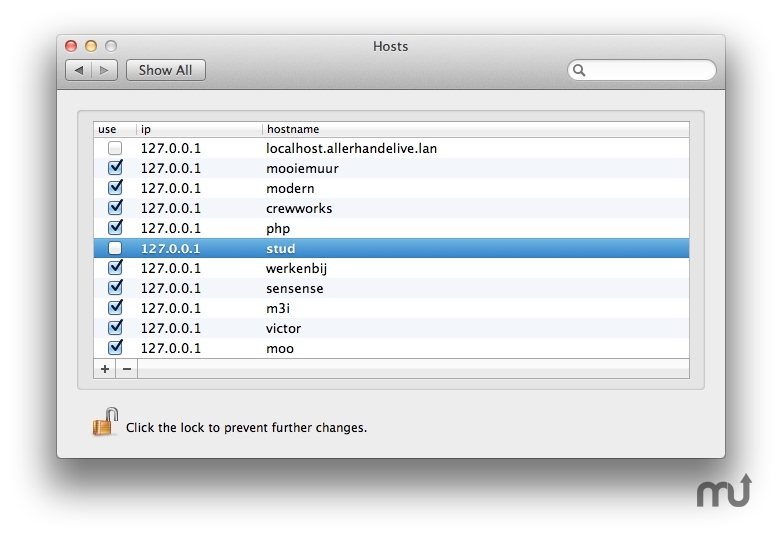The width and height of the screenshot is (782, 537).
Task: Sort by the ip column header
Action: [198, 129]
